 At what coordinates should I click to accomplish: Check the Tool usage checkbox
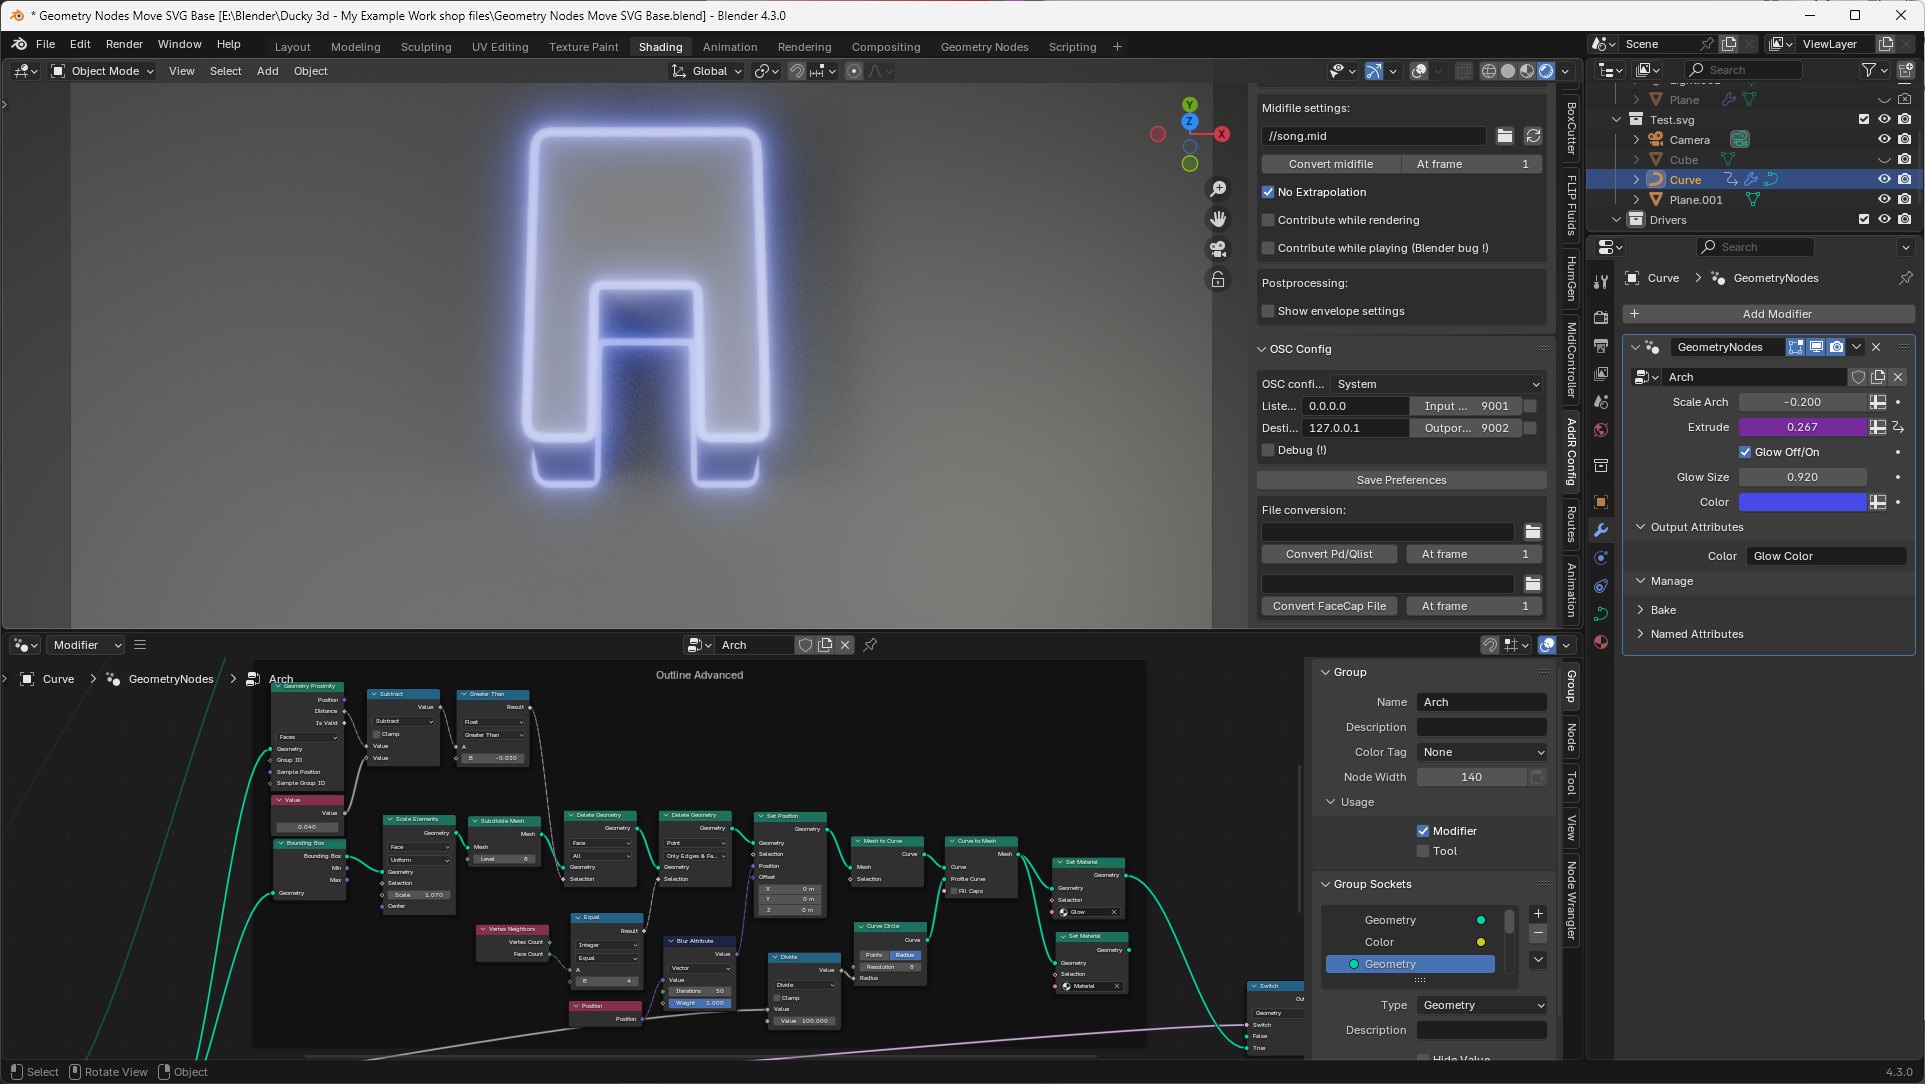coord(1423,851)
